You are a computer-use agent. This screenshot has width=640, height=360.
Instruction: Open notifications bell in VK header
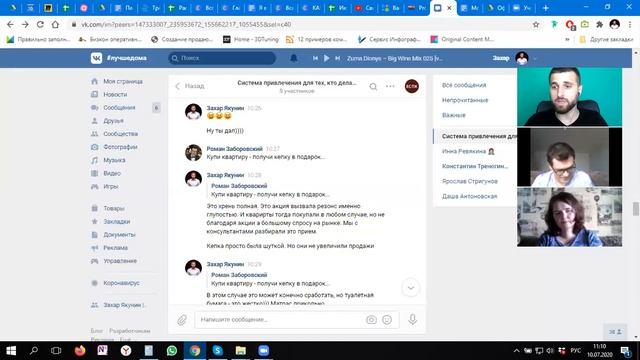click(293, 58)
